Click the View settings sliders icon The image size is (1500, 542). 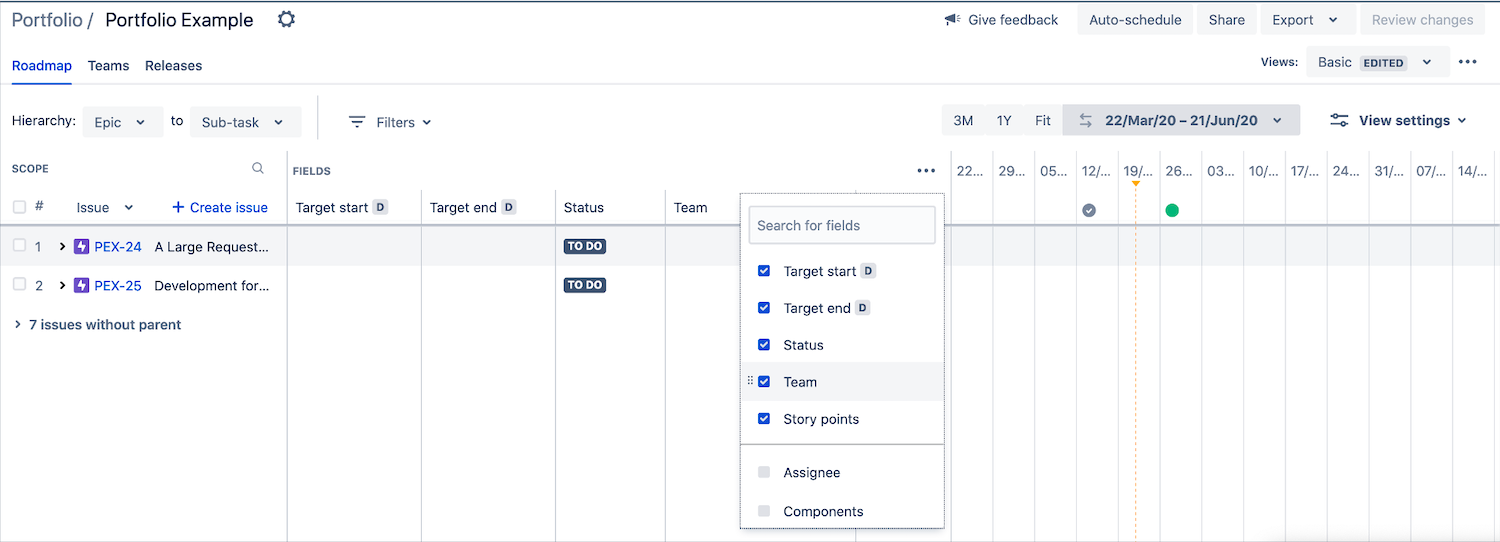pyautogui.click(x=1339, y=120)
